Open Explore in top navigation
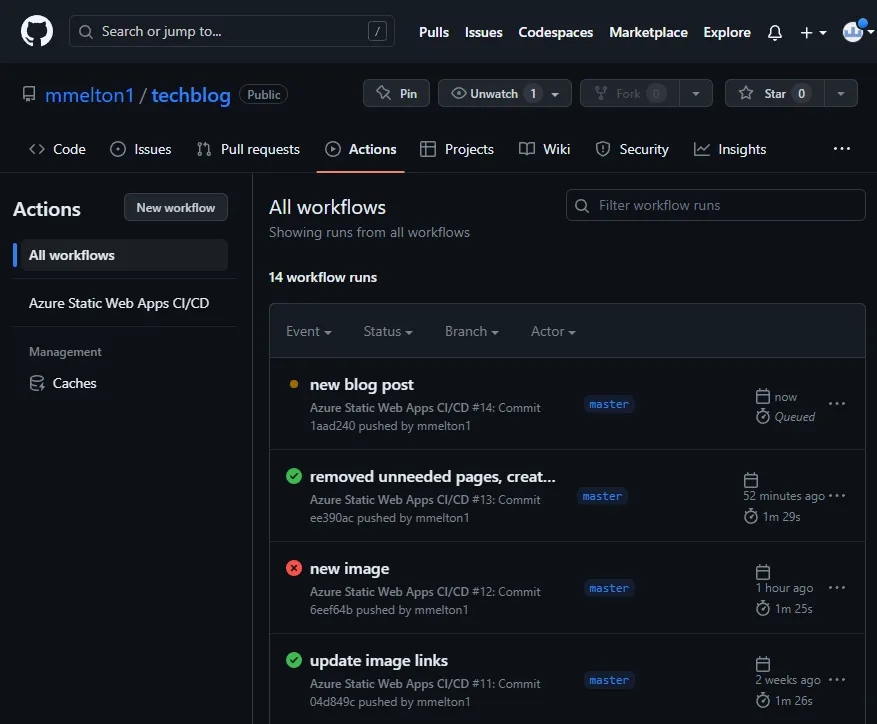 pyautogui.click(x=727, y=32)
